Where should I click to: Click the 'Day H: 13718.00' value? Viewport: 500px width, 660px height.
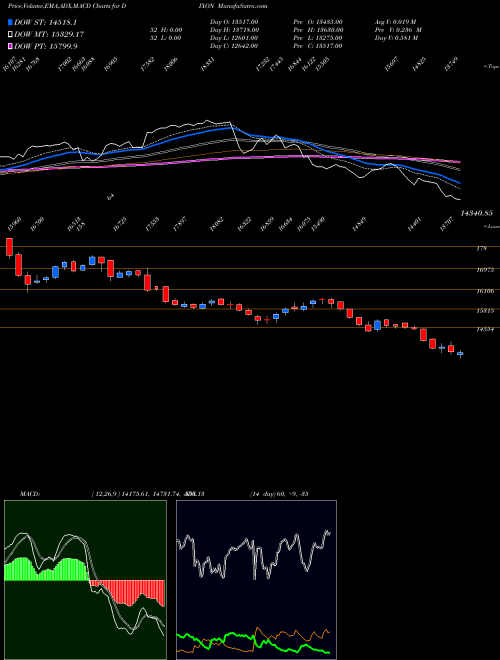(x=234, y=30)
